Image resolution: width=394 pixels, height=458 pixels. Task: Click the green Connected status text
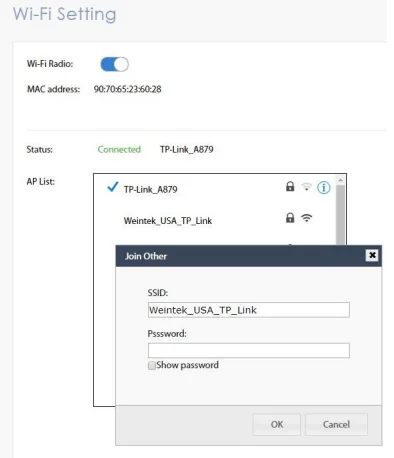click(119, 149)
